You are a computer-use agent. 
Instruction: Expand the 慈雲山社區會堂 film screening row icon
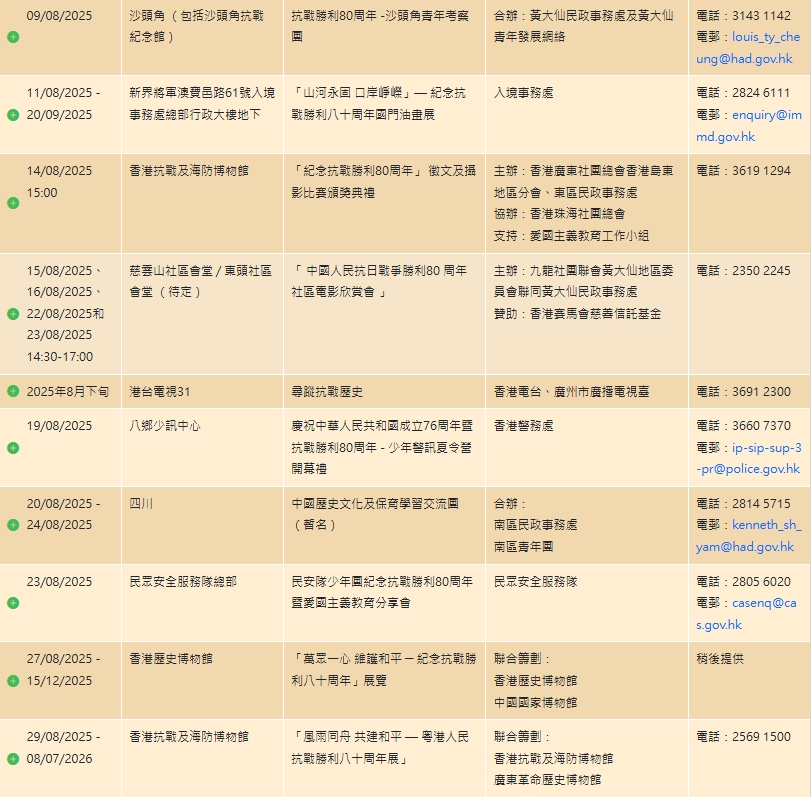click(13, 314)
